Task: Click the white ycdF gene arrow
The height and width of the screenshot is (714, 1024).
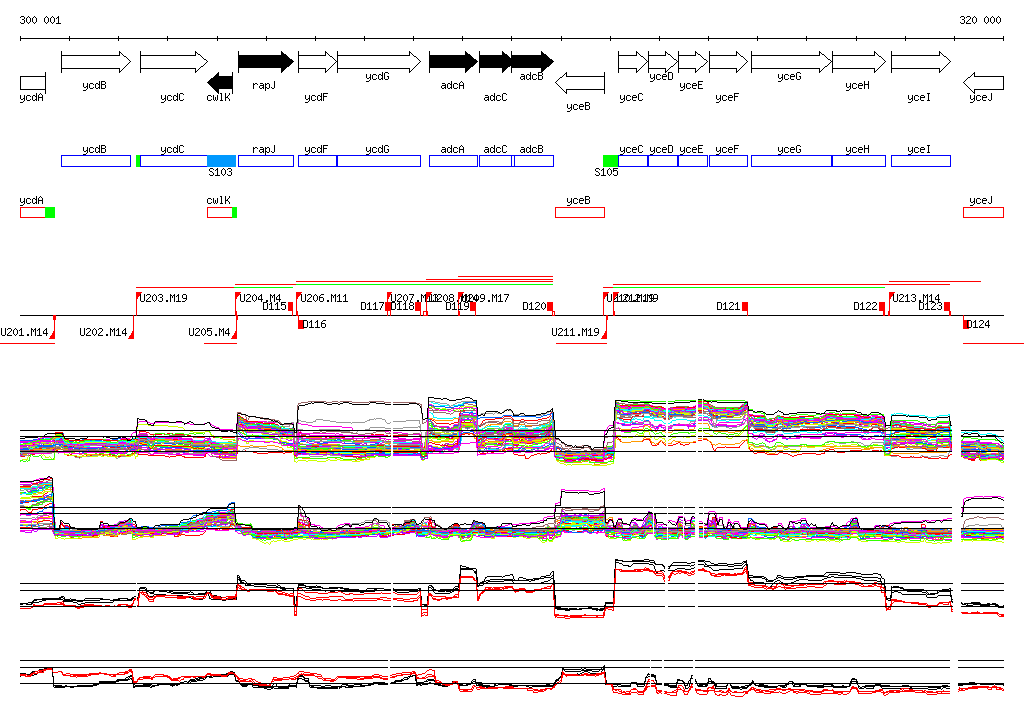Action: click(x=317, y=62)
